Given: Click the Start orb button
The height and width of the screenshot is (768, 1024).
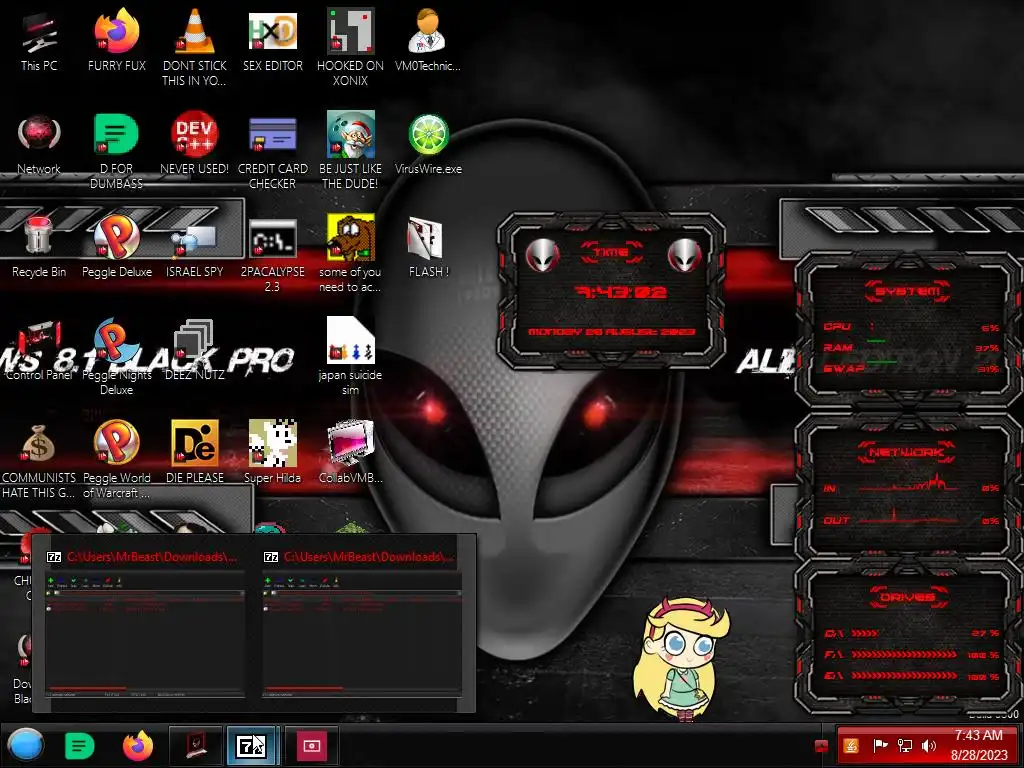Looking at the screenshot, I should click(x=26, y=745).
